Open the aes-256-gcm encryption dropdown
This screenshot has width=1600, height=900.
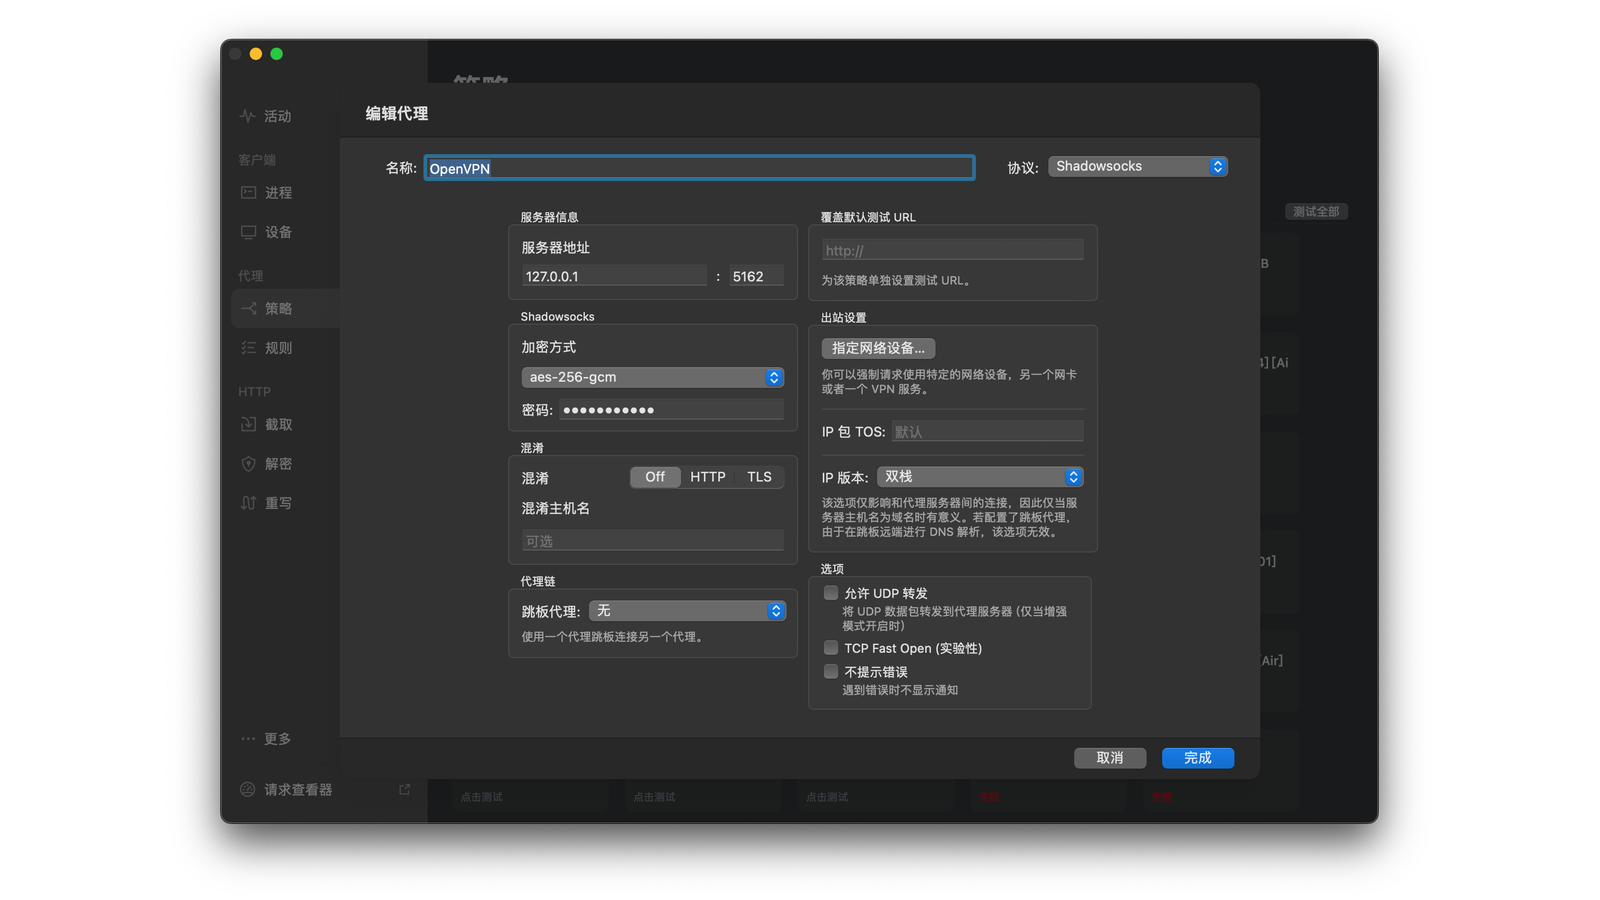click(x=652, y=377)
